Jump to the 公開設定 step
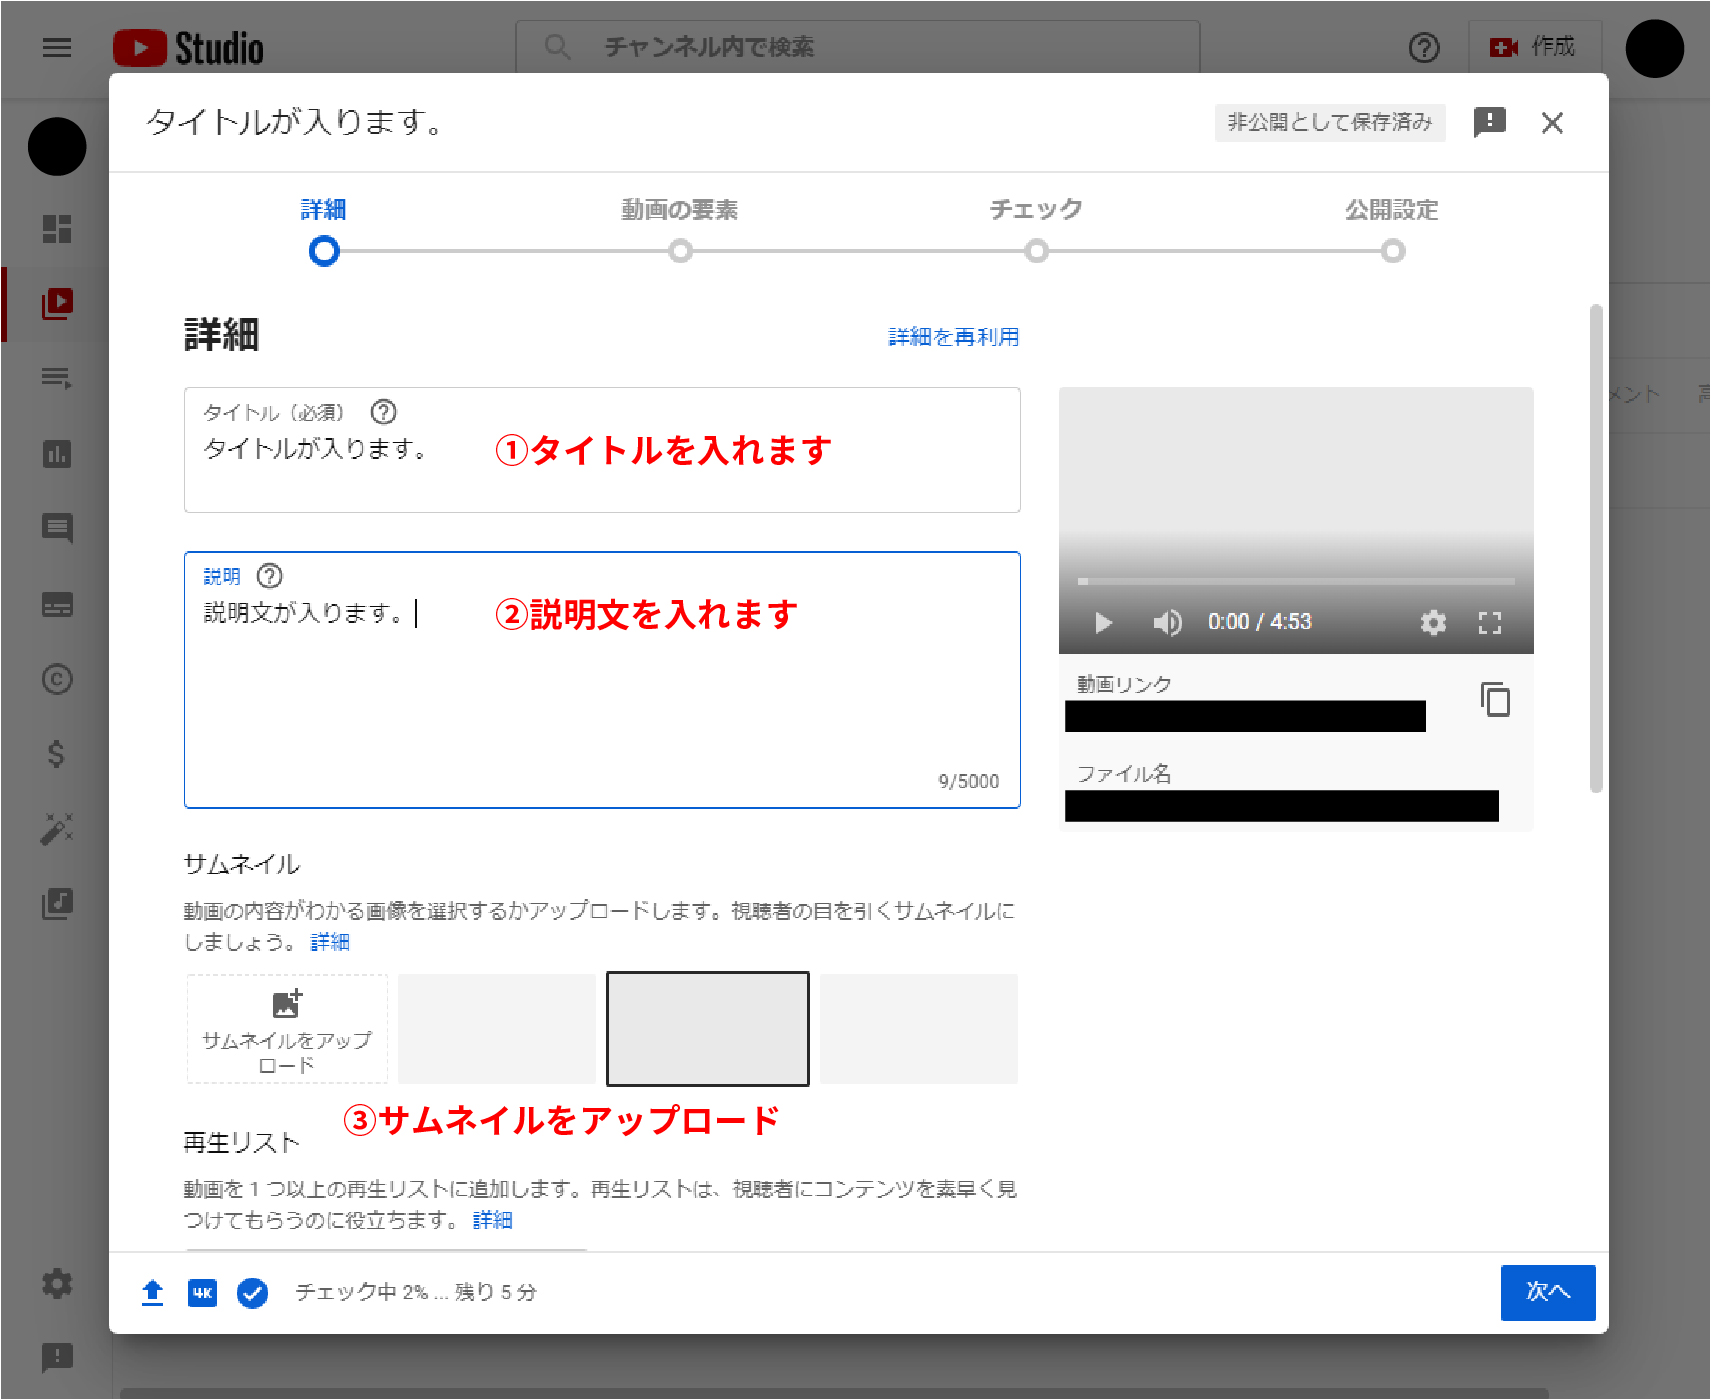This screenshot has height=1400, width=1711. pos(1392,250)
